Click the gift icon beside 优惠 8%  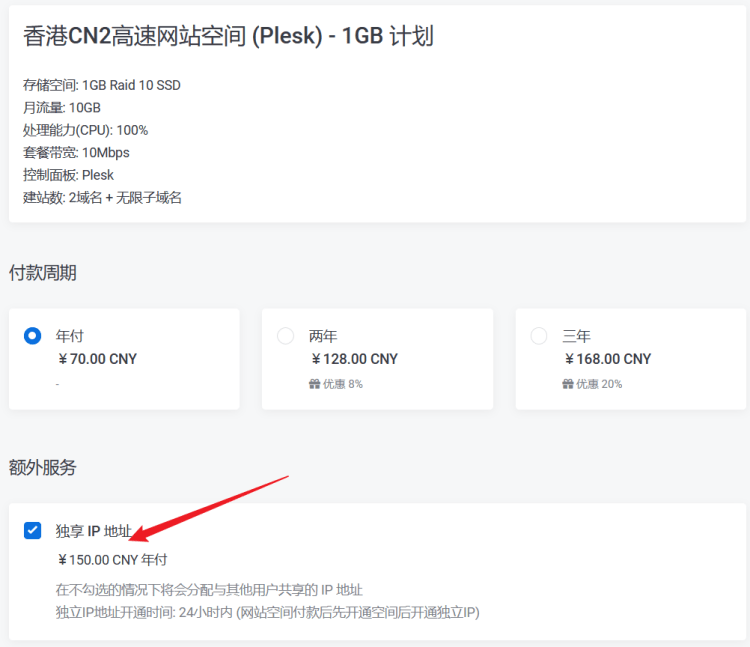(314, 384)
